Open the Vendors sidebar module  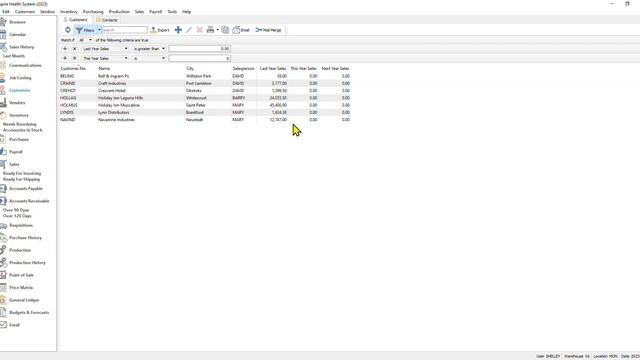tap(17, 103)
